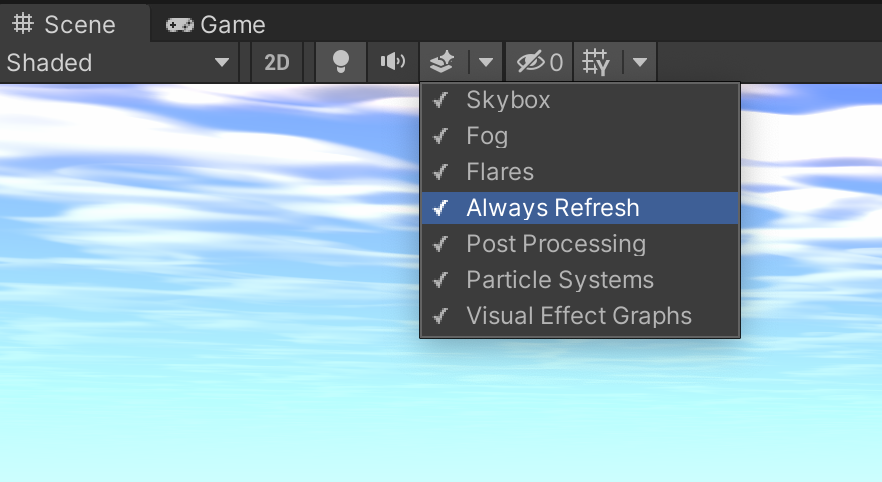The image size is (882, 482).
Task: Toggle Particle Systems option
Action: (560, 280)
